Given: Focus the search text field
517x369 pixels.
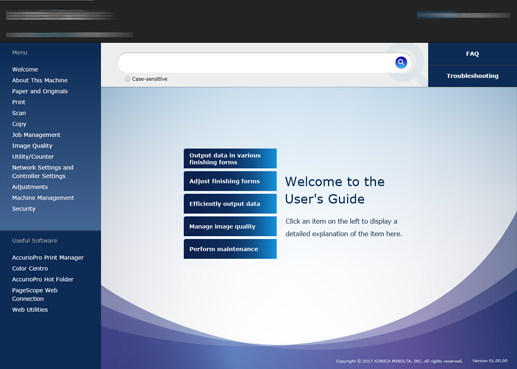Looking at the screenshot, I should pos(256,62).
